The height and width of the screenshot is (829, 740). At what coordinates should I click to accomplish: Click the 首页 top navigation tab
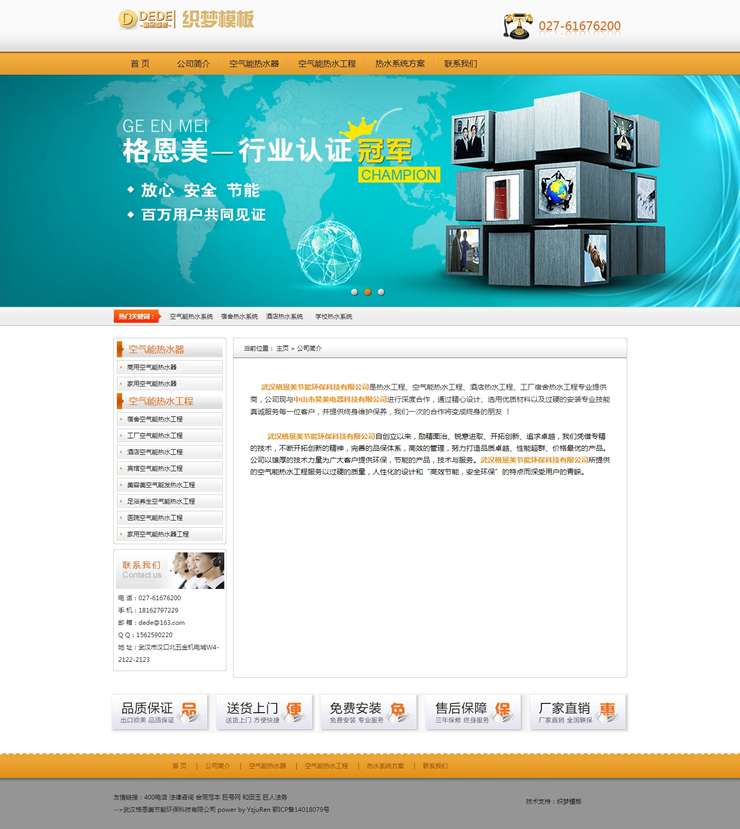140,63
